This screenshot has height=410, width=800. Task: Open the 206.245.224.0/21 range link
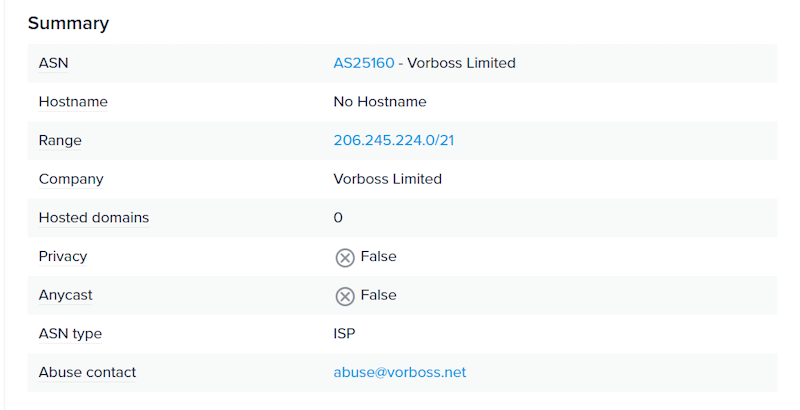click(x=393, y=140)
